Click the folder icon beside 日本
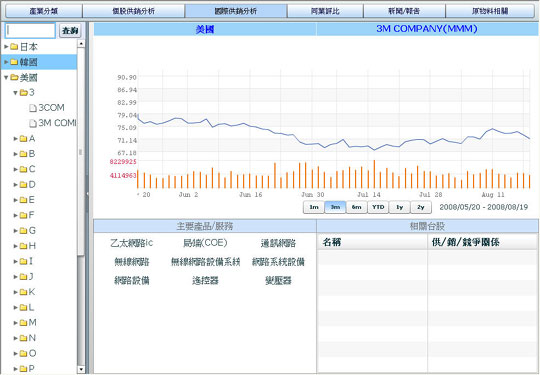 (x=14, y=46)
